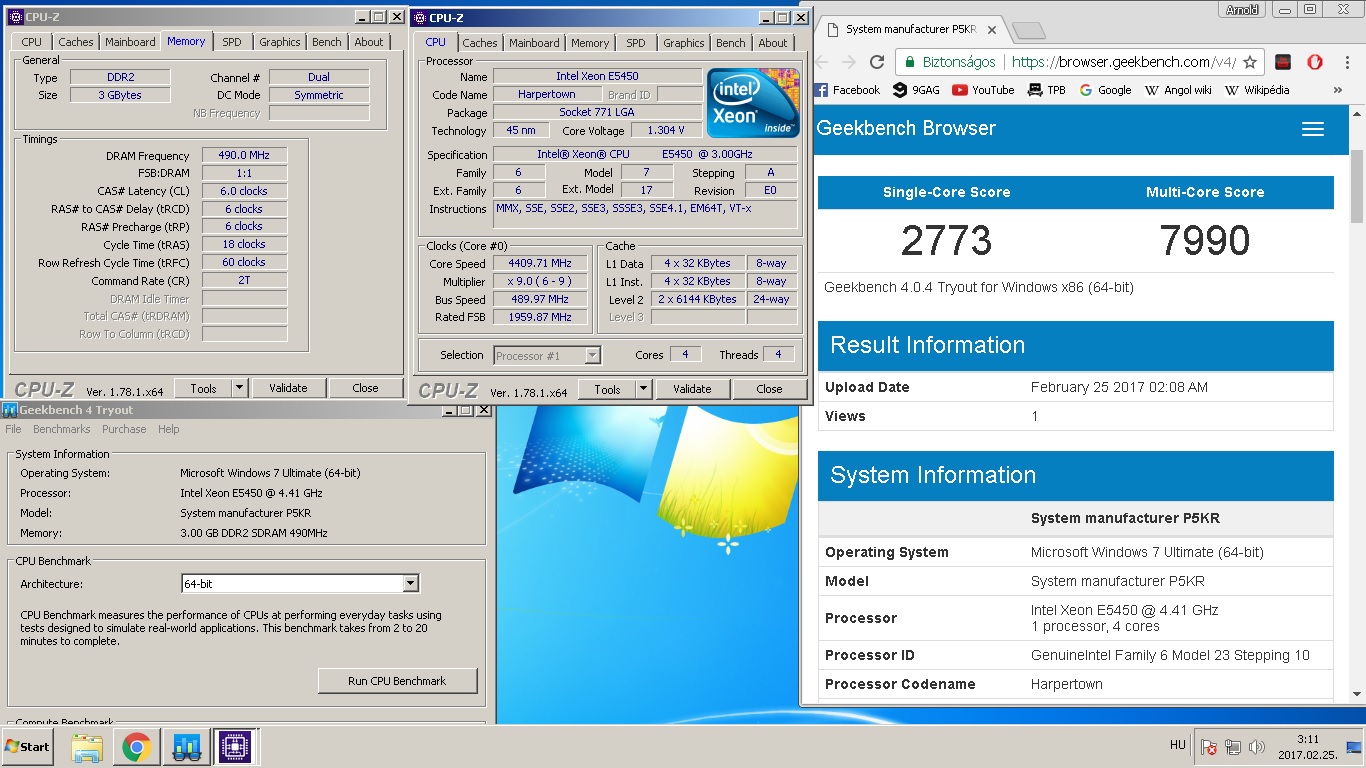Open Bench tab in right CPU-Z window

(x=731, y=43)
